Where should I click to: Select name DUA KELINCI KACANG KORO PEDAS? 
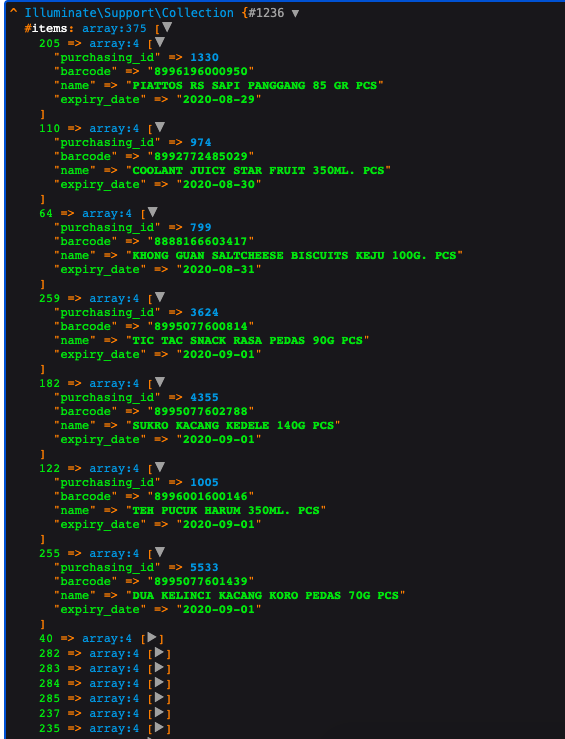point(237,596)
